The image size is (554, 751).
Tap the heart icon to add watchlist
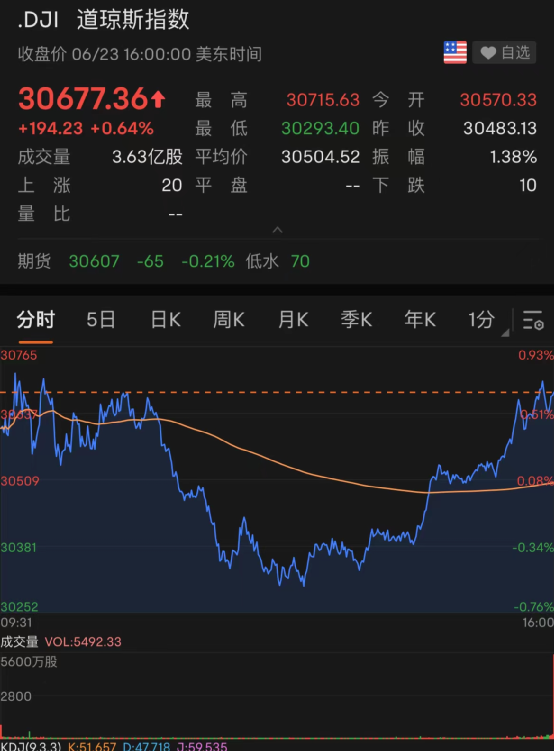tap(488, 53)
